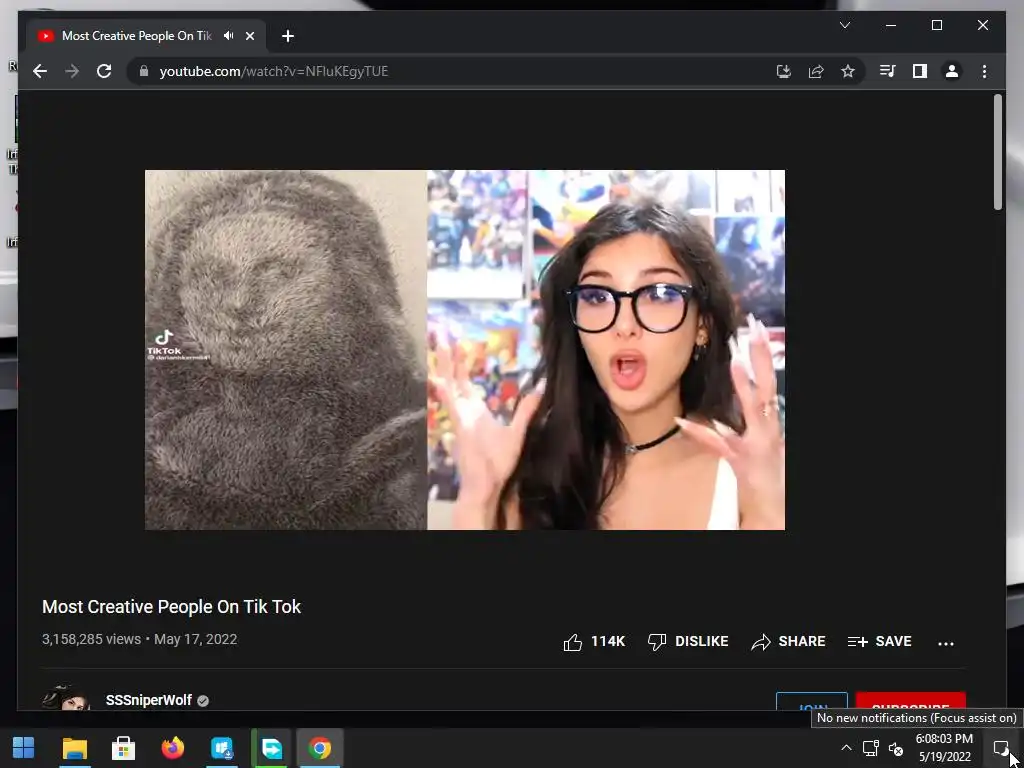Show hidden system tray icons
Image resolution: width=1024 pixels, height=768 pixels.
click(846, 748)
